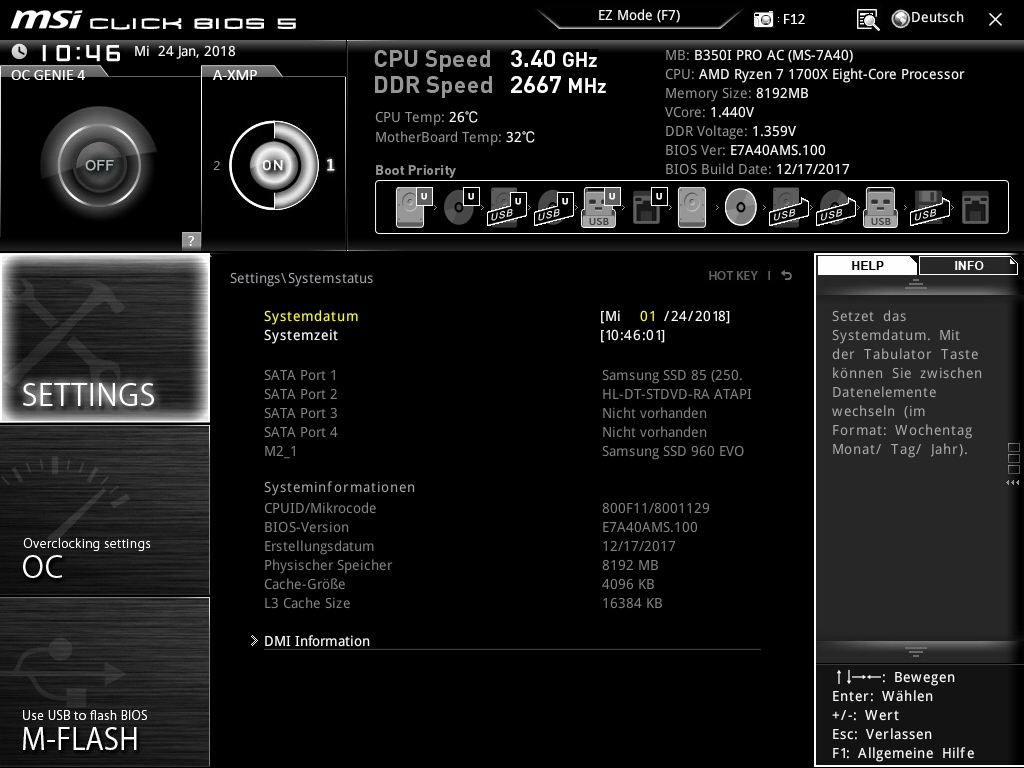Select the legacy hard disk boot icon without U badge
The image size is (1024, 768).
(x=692, y=208)
